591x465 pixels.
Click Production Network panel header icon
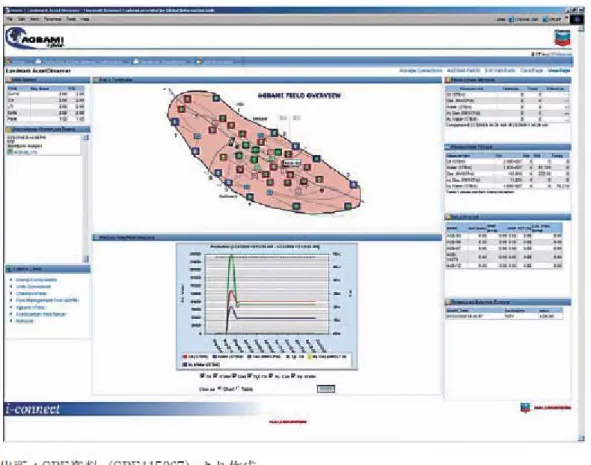tap(448, 80)
